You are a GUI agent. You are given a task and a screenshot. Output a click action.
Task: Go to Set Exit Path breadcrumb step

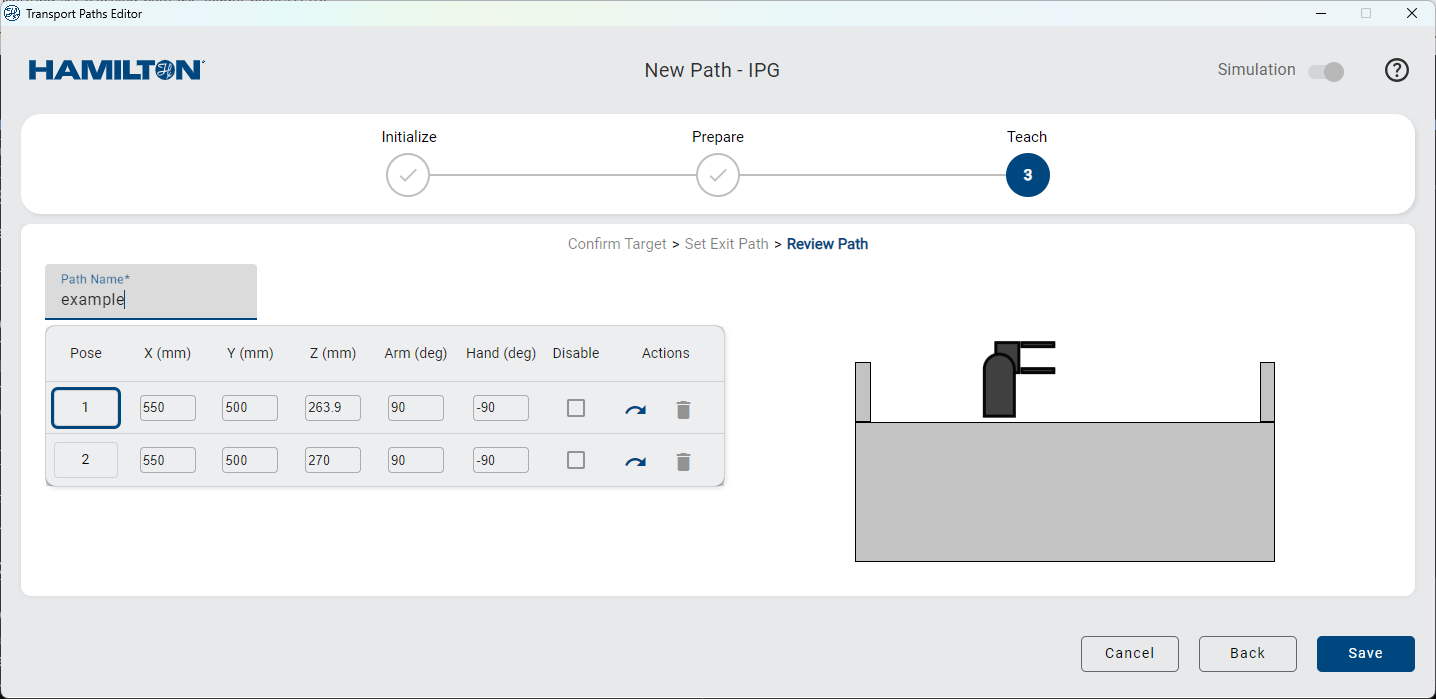pyautogui.click(x=726, y=244)
